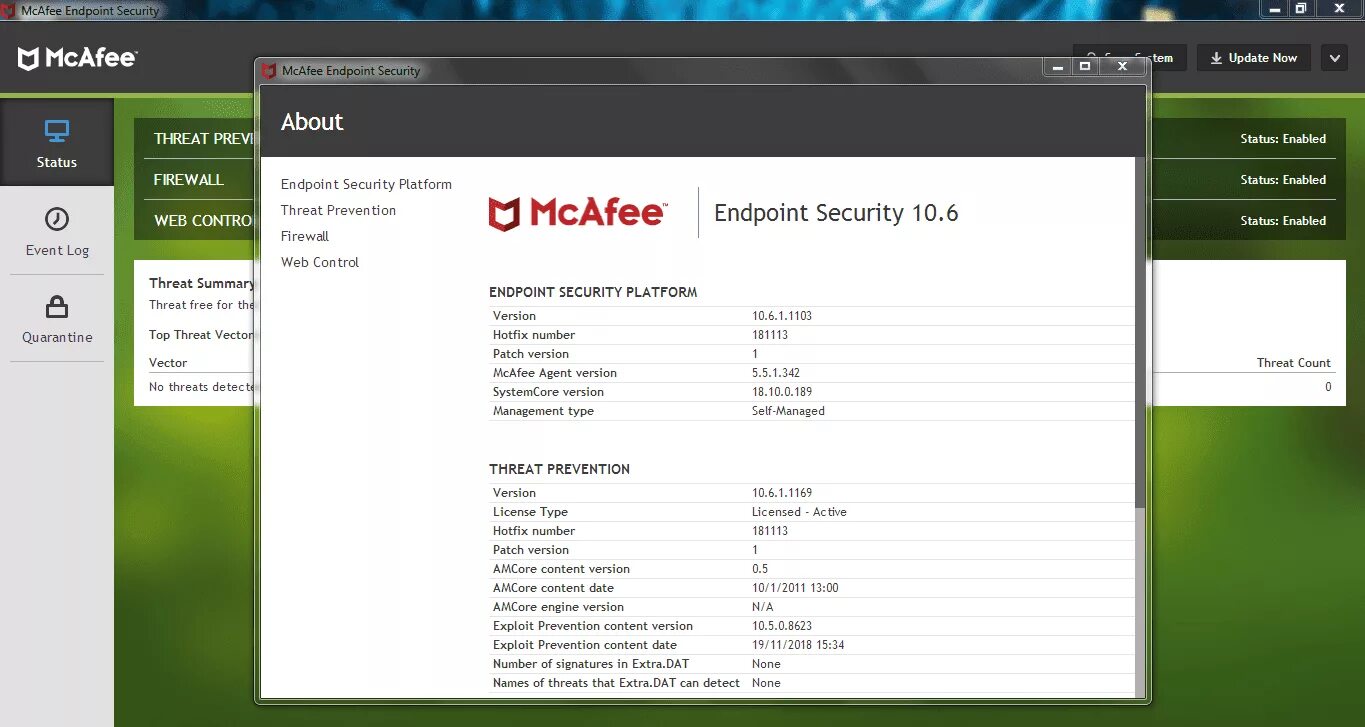Select Web Control in About navigation

[x=320, y=262]
